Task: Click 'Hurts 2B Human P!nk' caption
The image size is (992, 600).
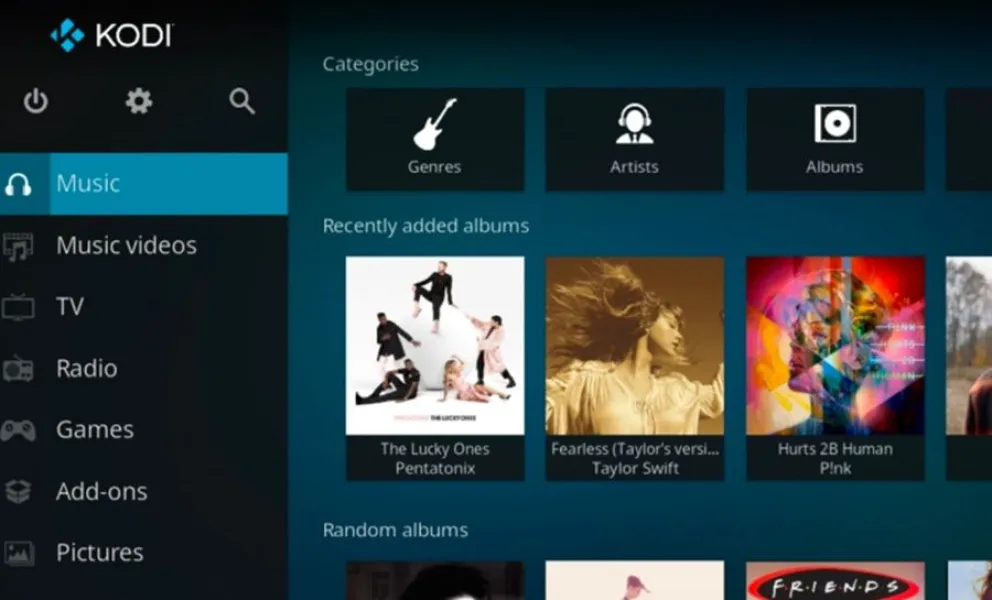Action: [835, 458]
